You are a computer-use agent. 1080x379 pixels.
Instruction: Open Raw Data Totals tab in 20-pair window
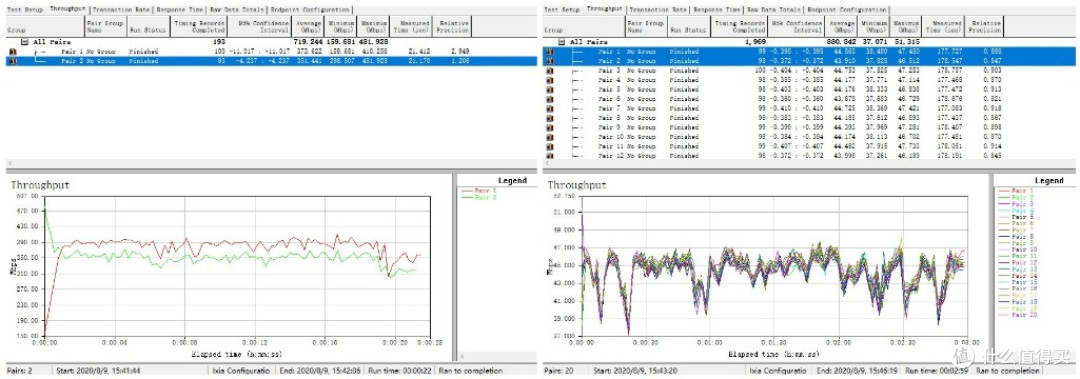click(772, 10)
